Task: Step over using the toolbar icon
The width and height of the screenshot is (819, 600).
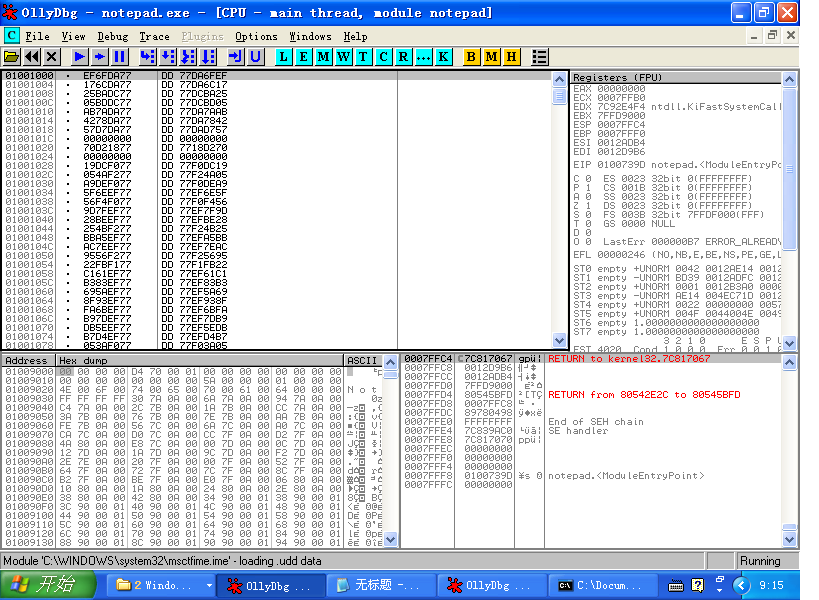Action: [168, 56]
